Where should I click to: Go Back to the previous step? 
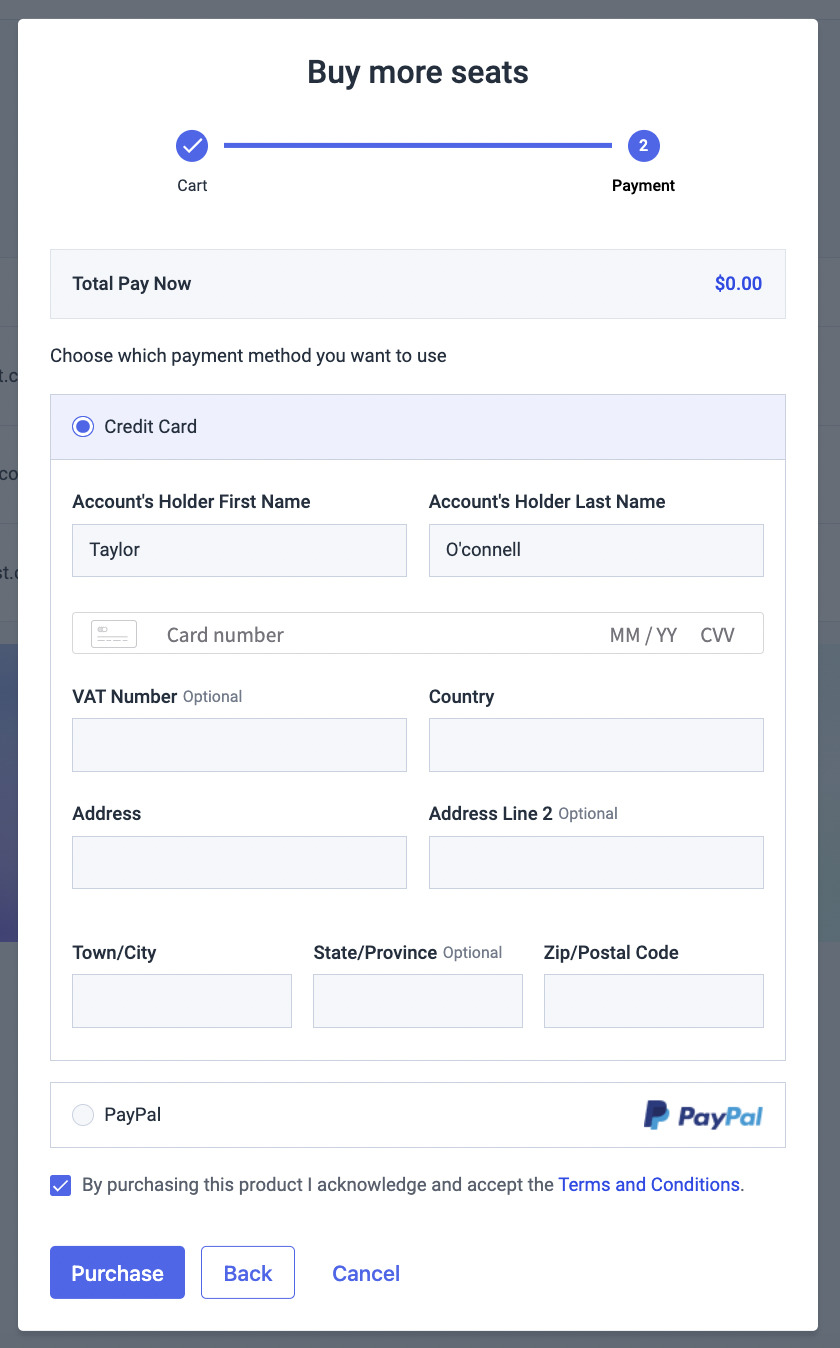[248, 1273]
